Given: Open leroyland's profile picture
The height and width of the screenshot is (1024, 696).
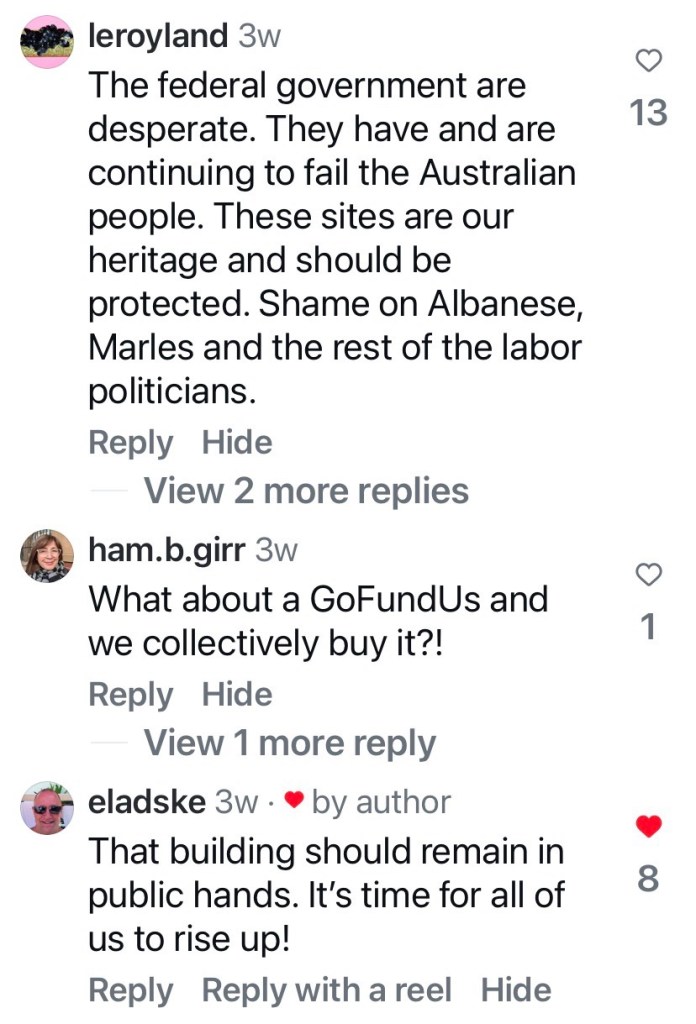Looking at the screenshot, I should point(46,42).
